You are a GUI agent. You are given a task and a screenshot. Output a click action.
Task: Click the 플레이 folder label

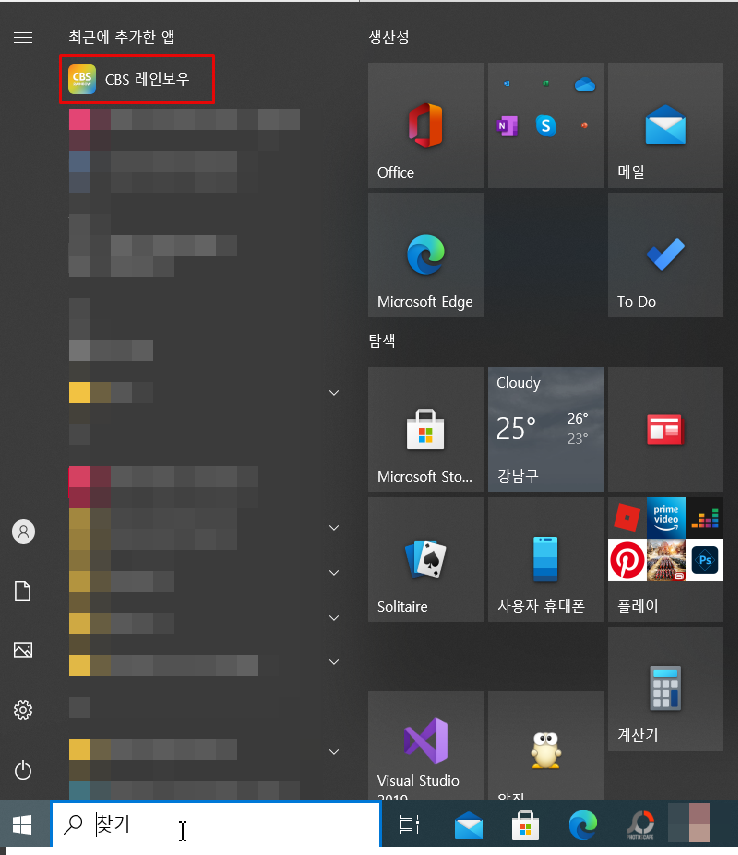pos(637,606)
